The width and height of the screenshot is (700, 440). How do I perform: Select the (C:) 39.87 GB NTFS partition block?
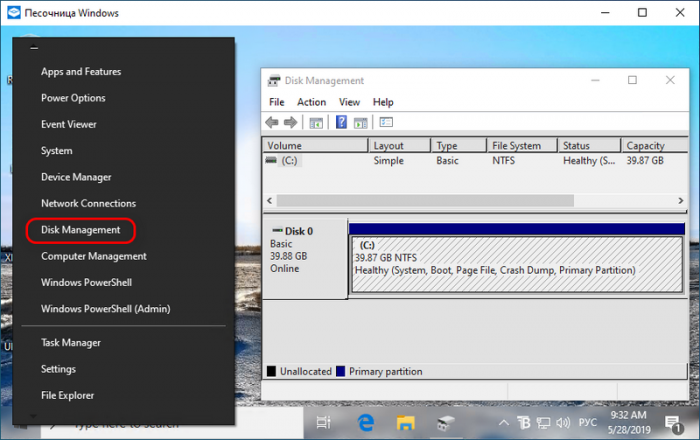tap(517, 264)
